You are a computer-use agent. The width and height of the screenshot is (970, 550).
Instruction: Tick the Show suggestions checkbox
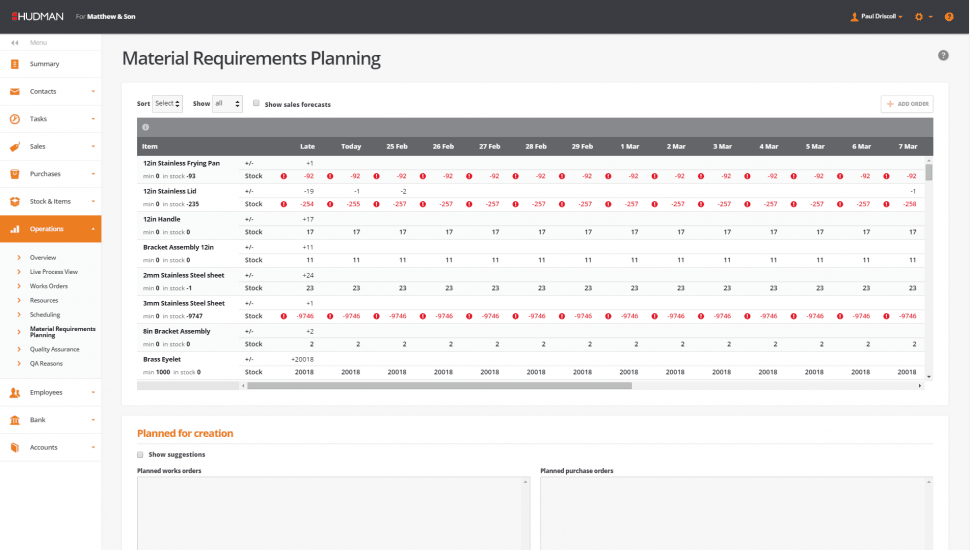tap(141, 454)
